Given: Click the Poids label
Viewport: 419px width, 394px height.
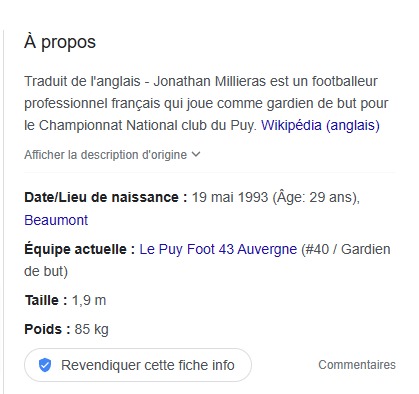Looking at the screenshot, I should (x=47, y=329).
